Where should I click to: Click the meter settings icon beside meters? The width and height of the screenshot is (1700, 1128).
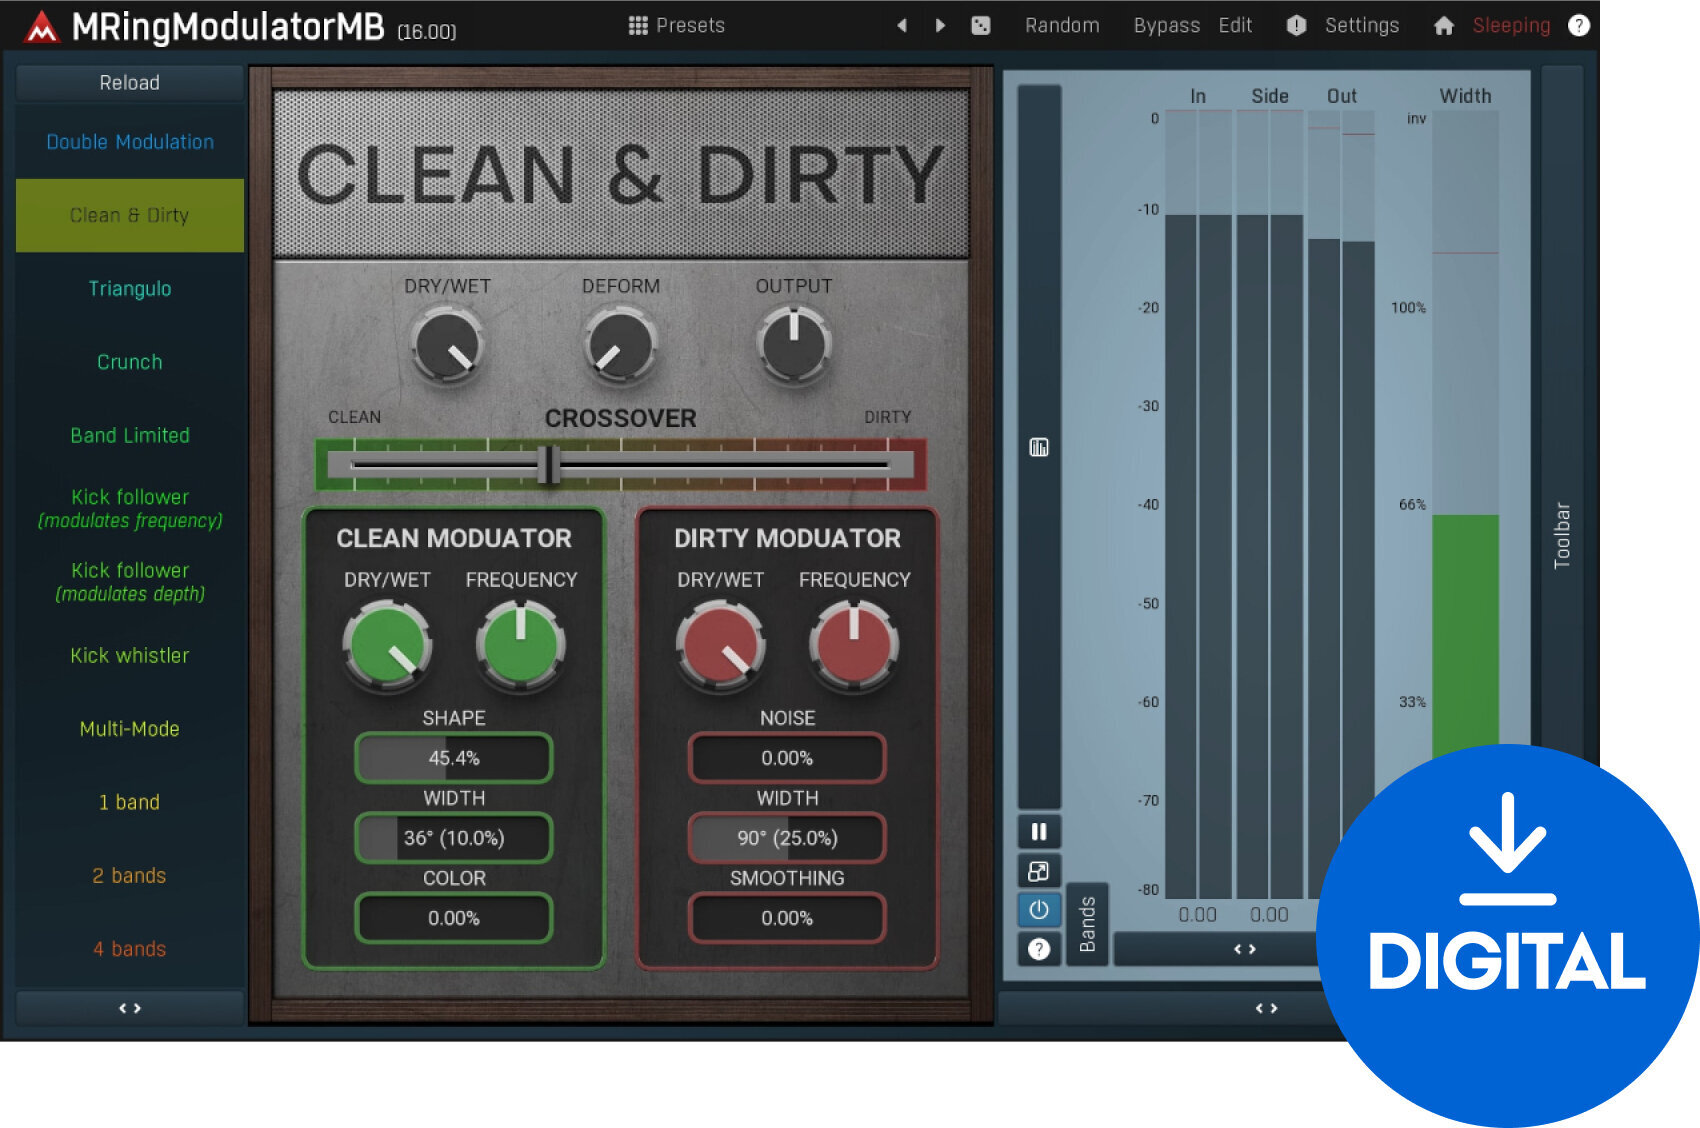click(x=1039, y=447)
